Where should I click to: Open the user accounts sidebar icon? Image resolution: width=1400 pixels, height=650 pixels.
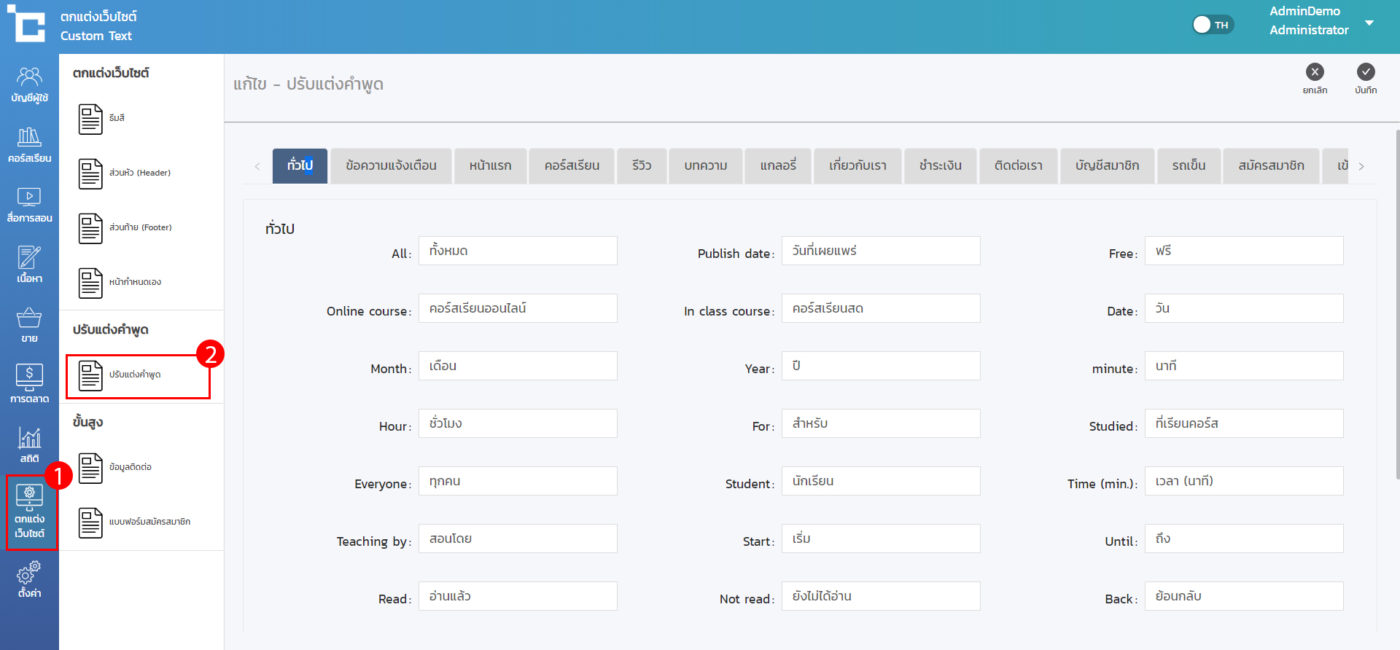click(x=30, y=84)
